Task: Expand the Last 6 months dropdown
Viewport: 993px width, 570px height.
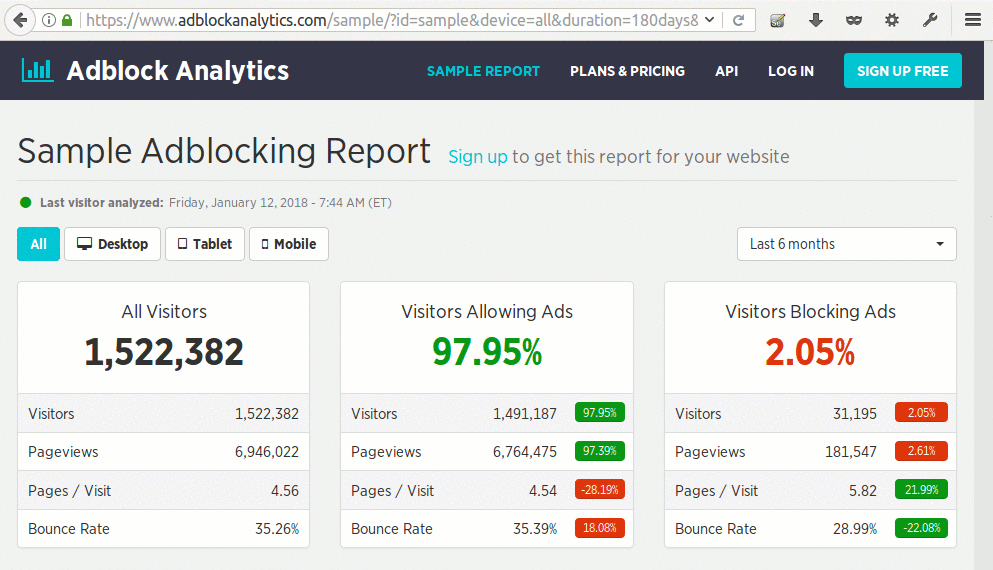Action: coord(847,244)
